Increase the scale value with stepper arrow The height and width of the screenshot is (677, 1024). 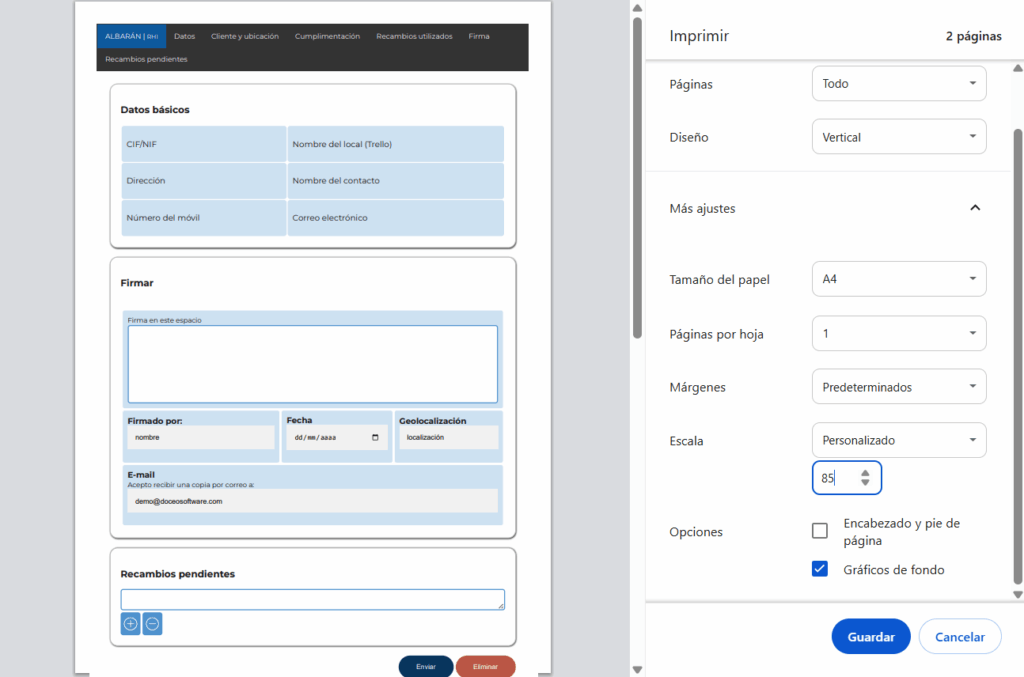click(x=865, y=472)
